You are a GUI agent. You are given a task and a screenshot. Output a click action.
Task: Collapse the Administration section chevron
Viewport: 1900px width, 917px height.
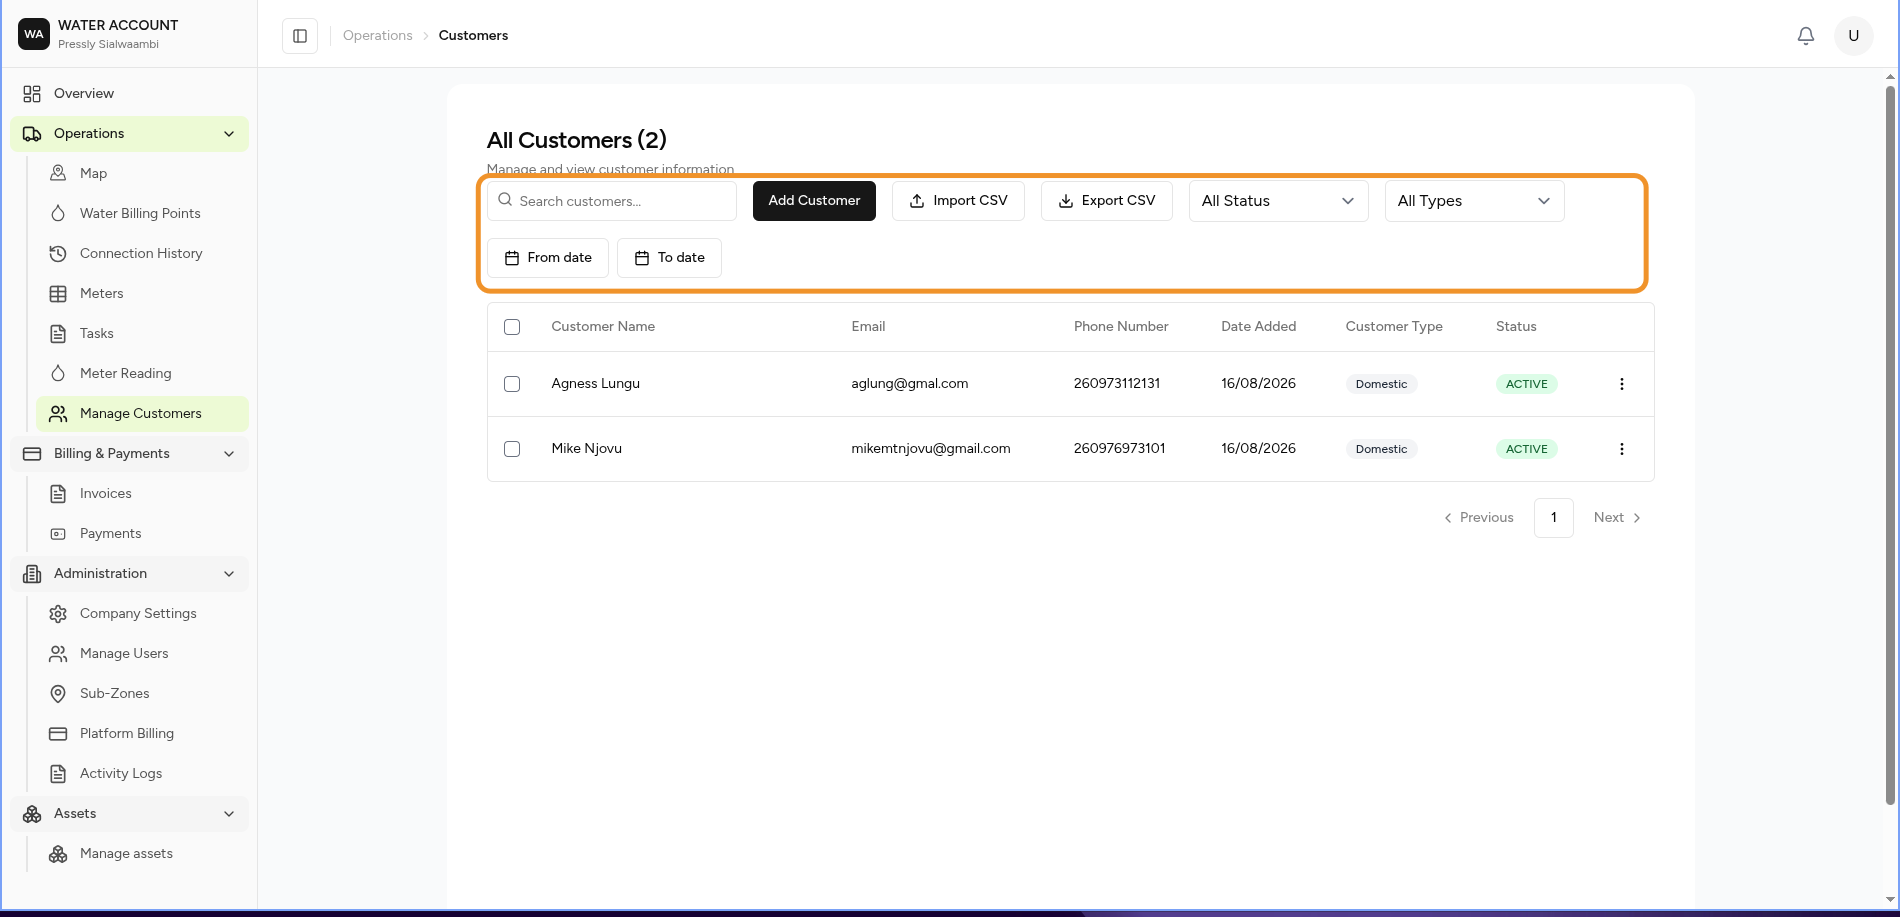point(229,574)
